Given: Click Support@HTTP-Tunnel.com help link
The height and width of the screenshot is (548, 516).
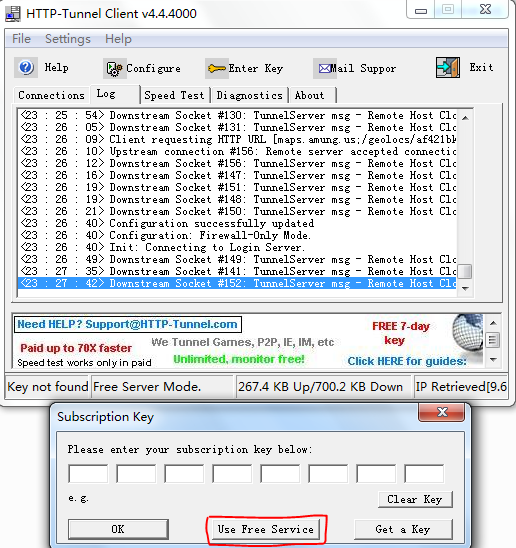Looking at the screenshot, I should point(128,324).
